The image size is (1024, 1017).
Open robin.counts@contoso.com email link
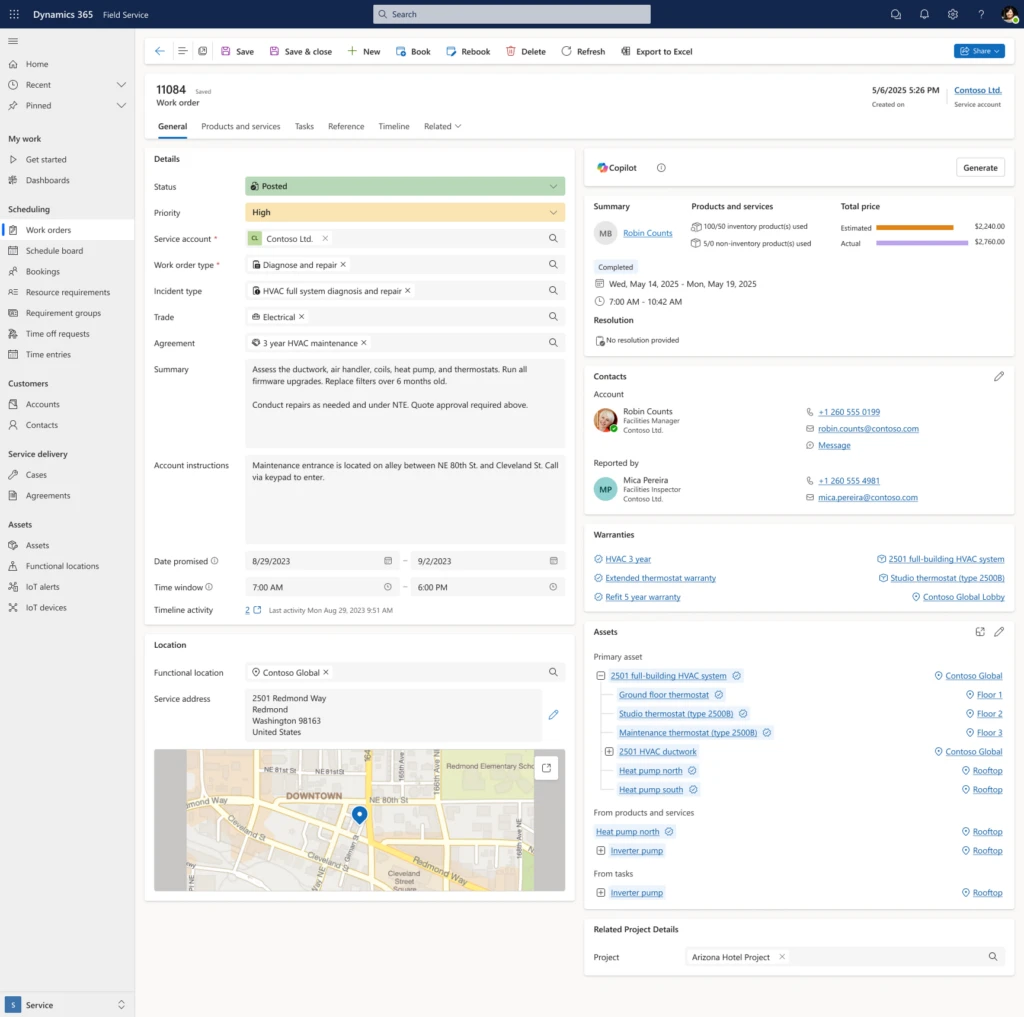pyautogui.click(x=868, y=428)
